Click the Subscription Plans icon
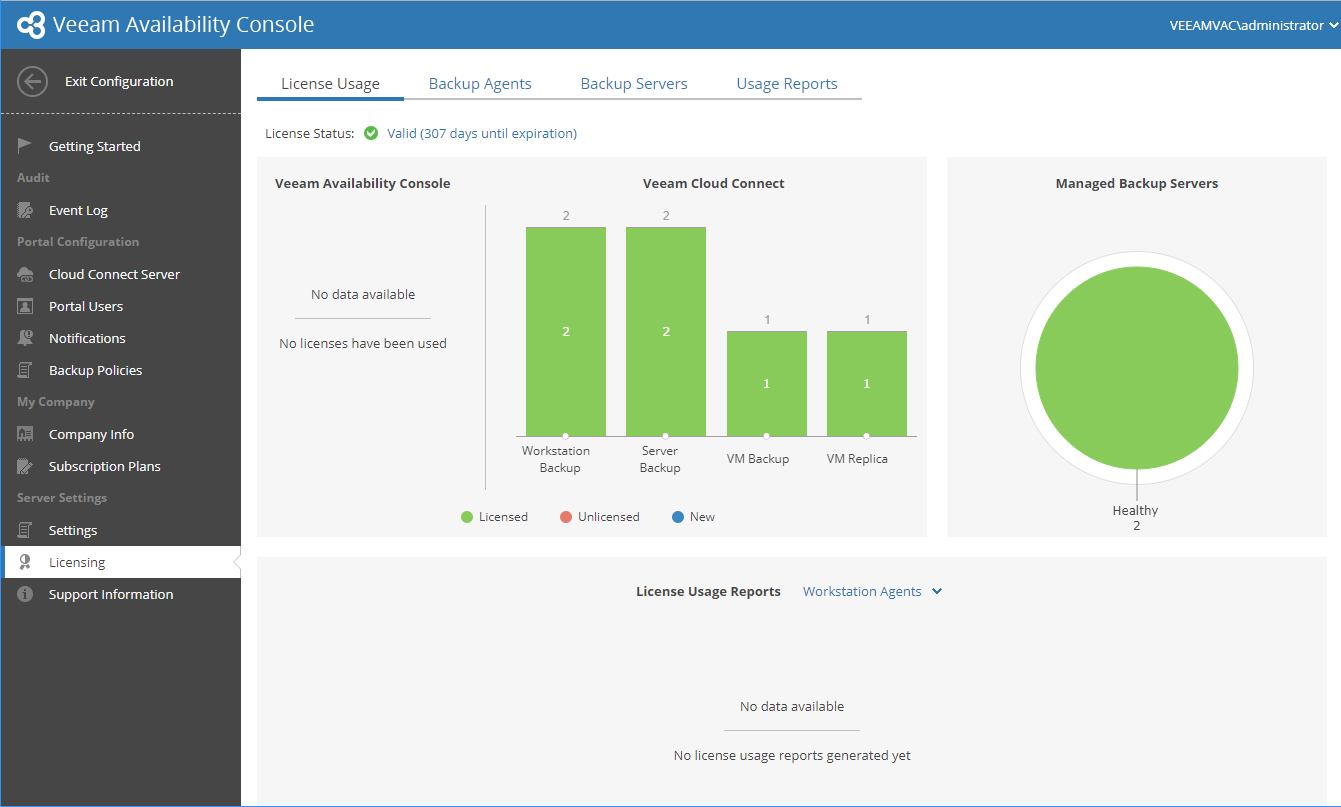Viewport: 1341px width, 807px height. pos(26,466)
